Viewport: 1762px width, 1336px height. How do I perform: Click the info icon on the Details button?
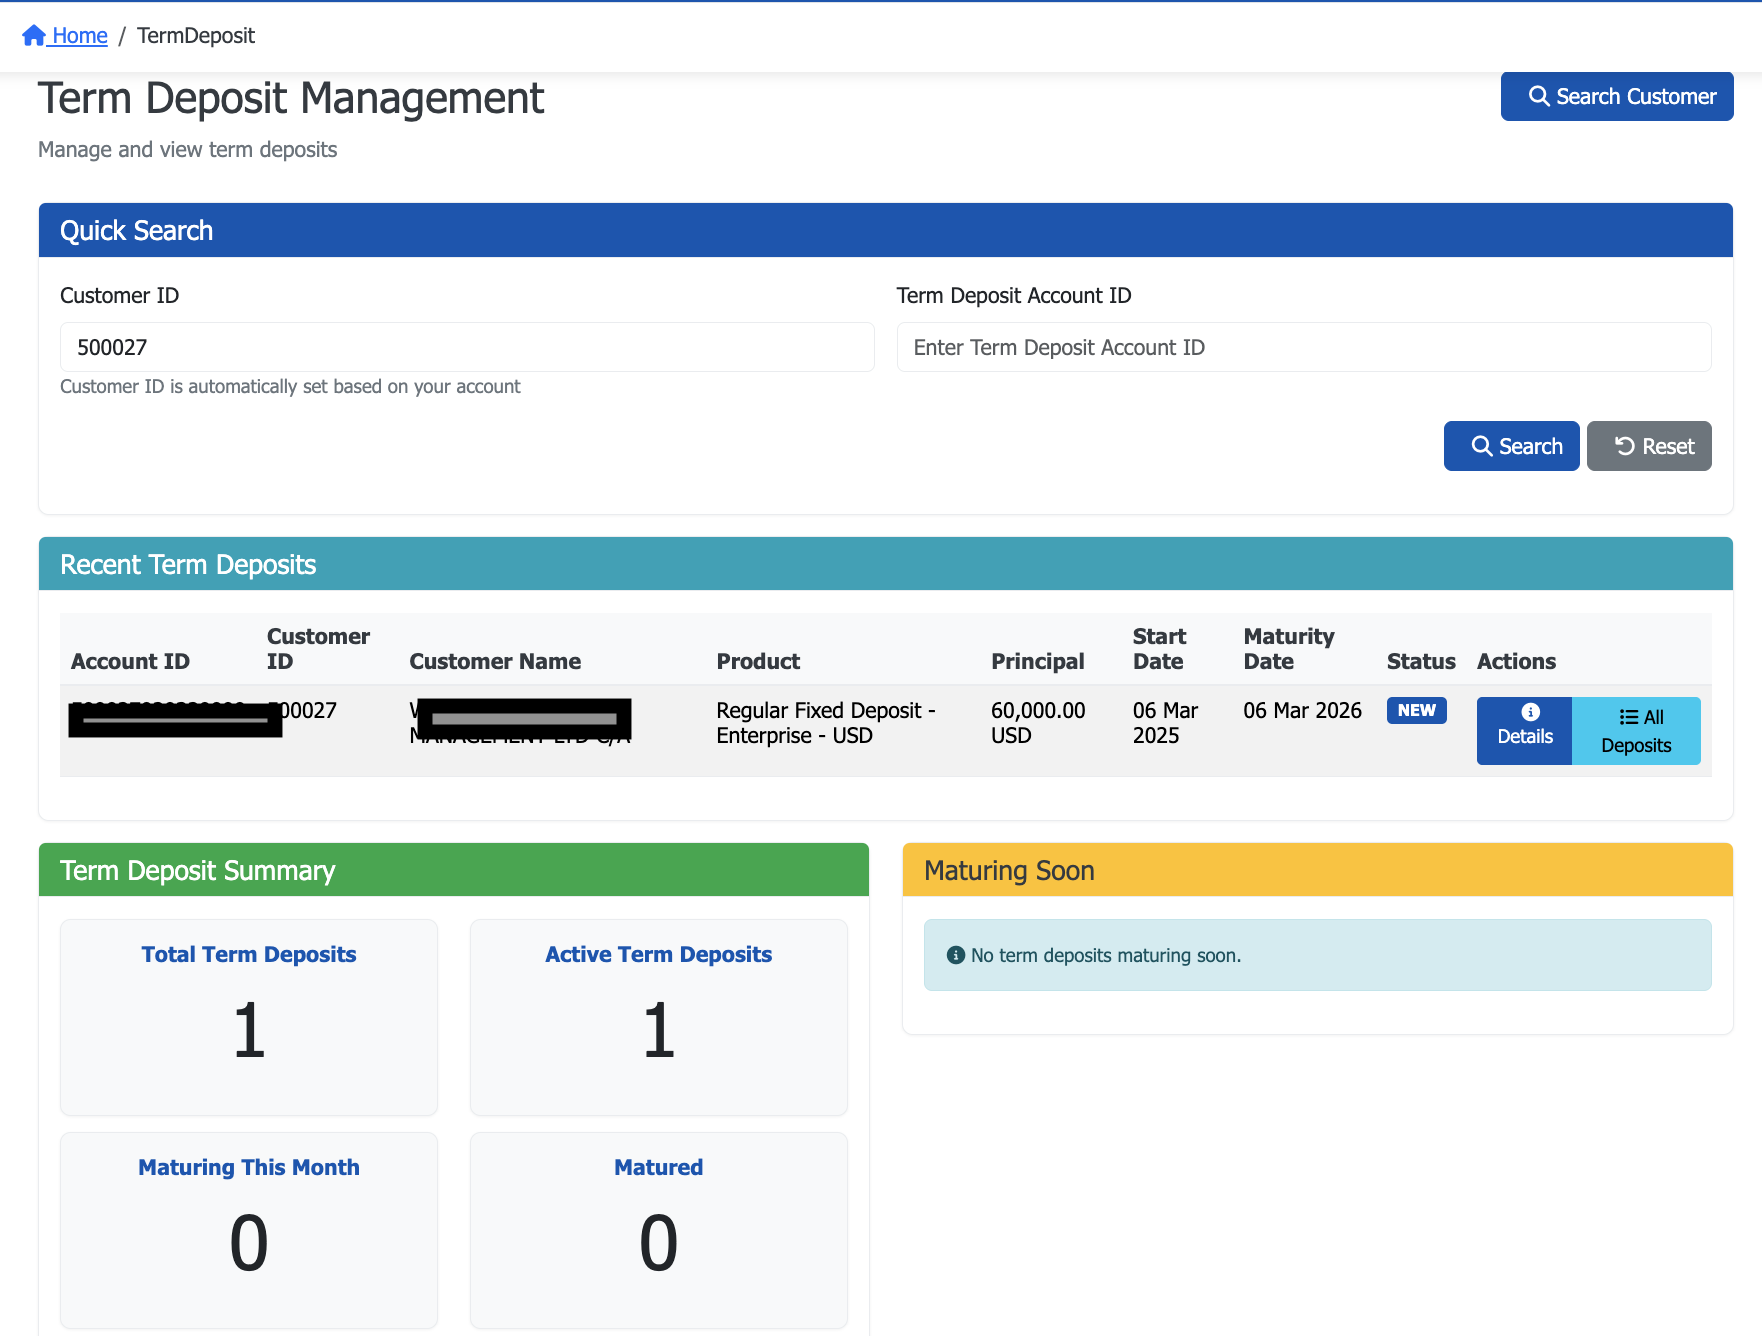tap(1530, 712)
